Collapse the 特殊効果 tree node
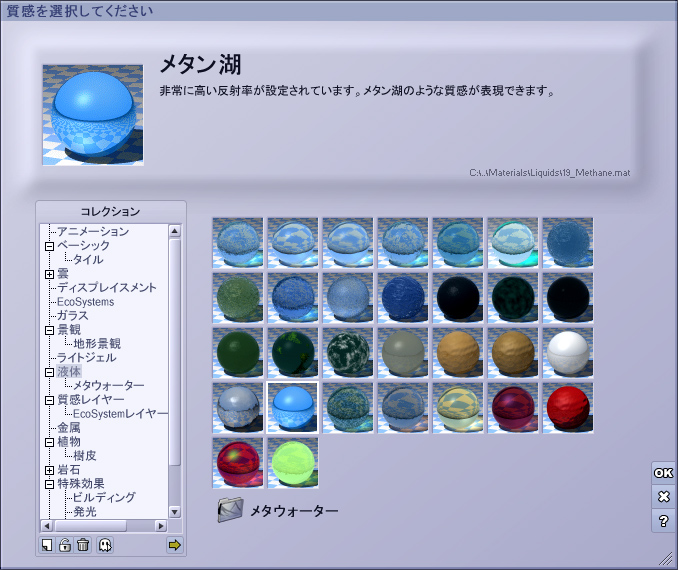678x570 pixels. [x=49, y=484]
